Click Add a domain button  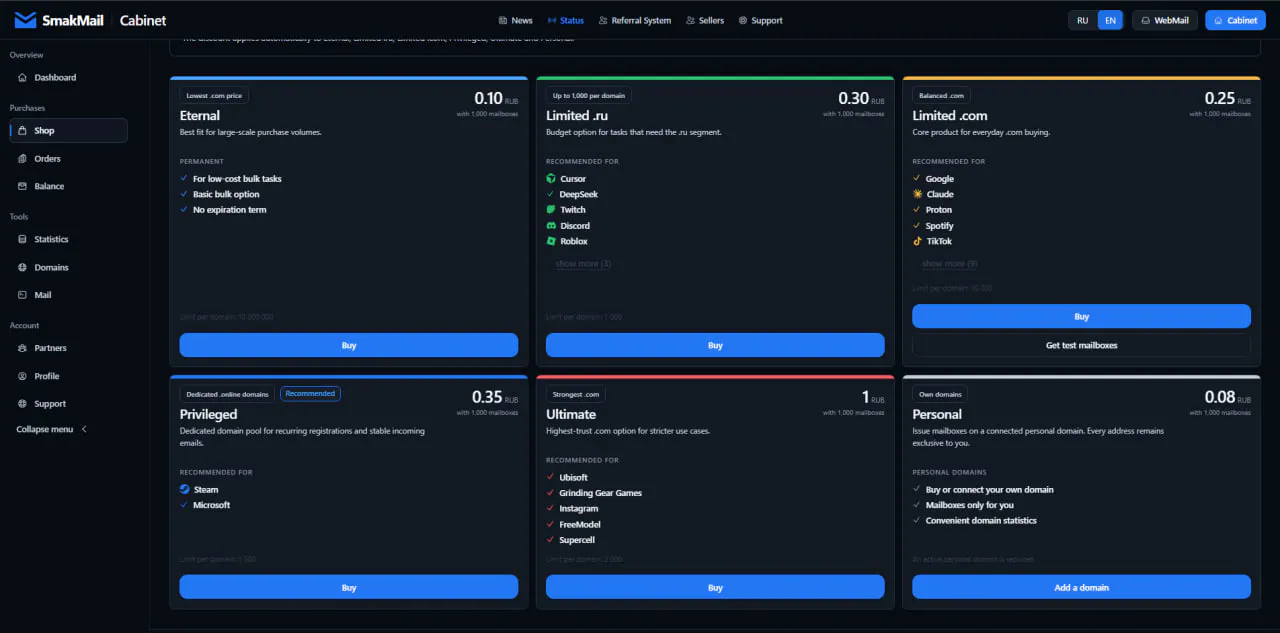pyautogui.click(x=1081, y=587)
